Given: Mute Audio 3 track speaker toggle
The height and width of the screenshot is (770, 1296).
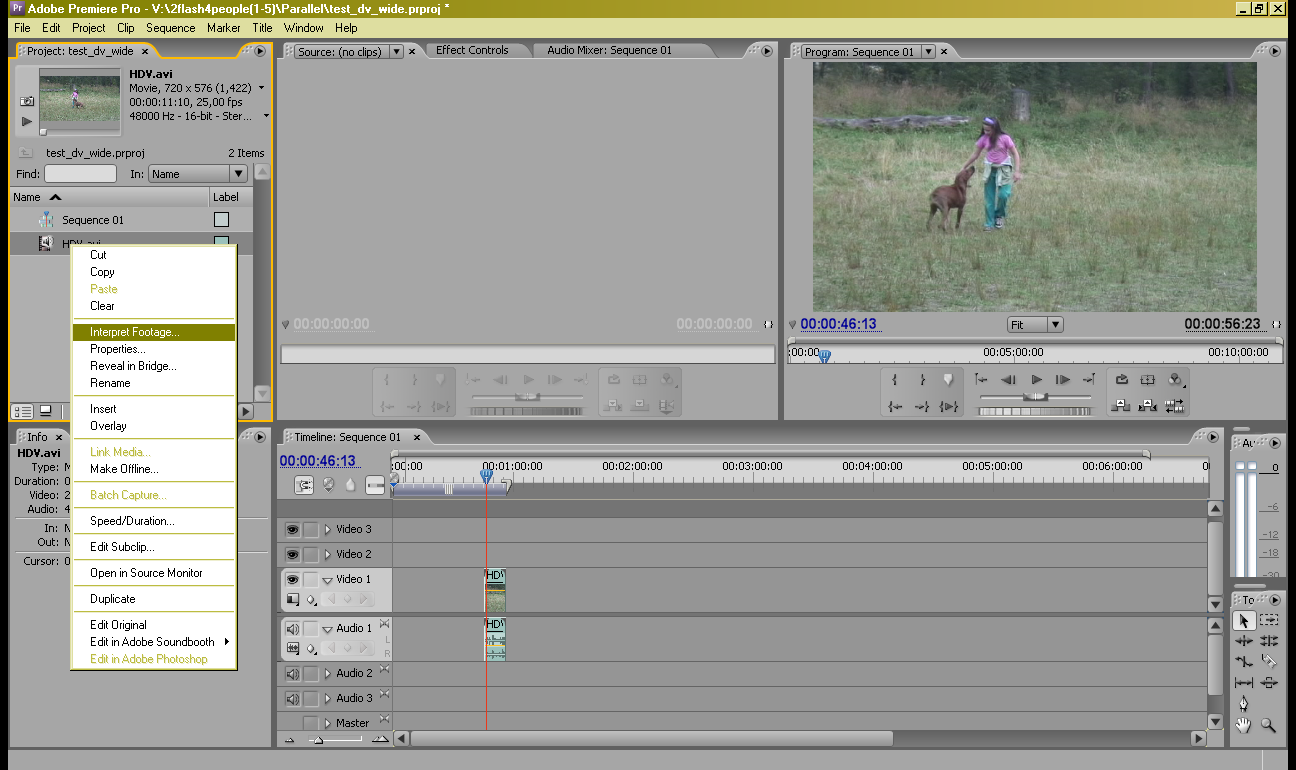Looking at the screenshot, I should pyautogui.click(x=293, y=699).
